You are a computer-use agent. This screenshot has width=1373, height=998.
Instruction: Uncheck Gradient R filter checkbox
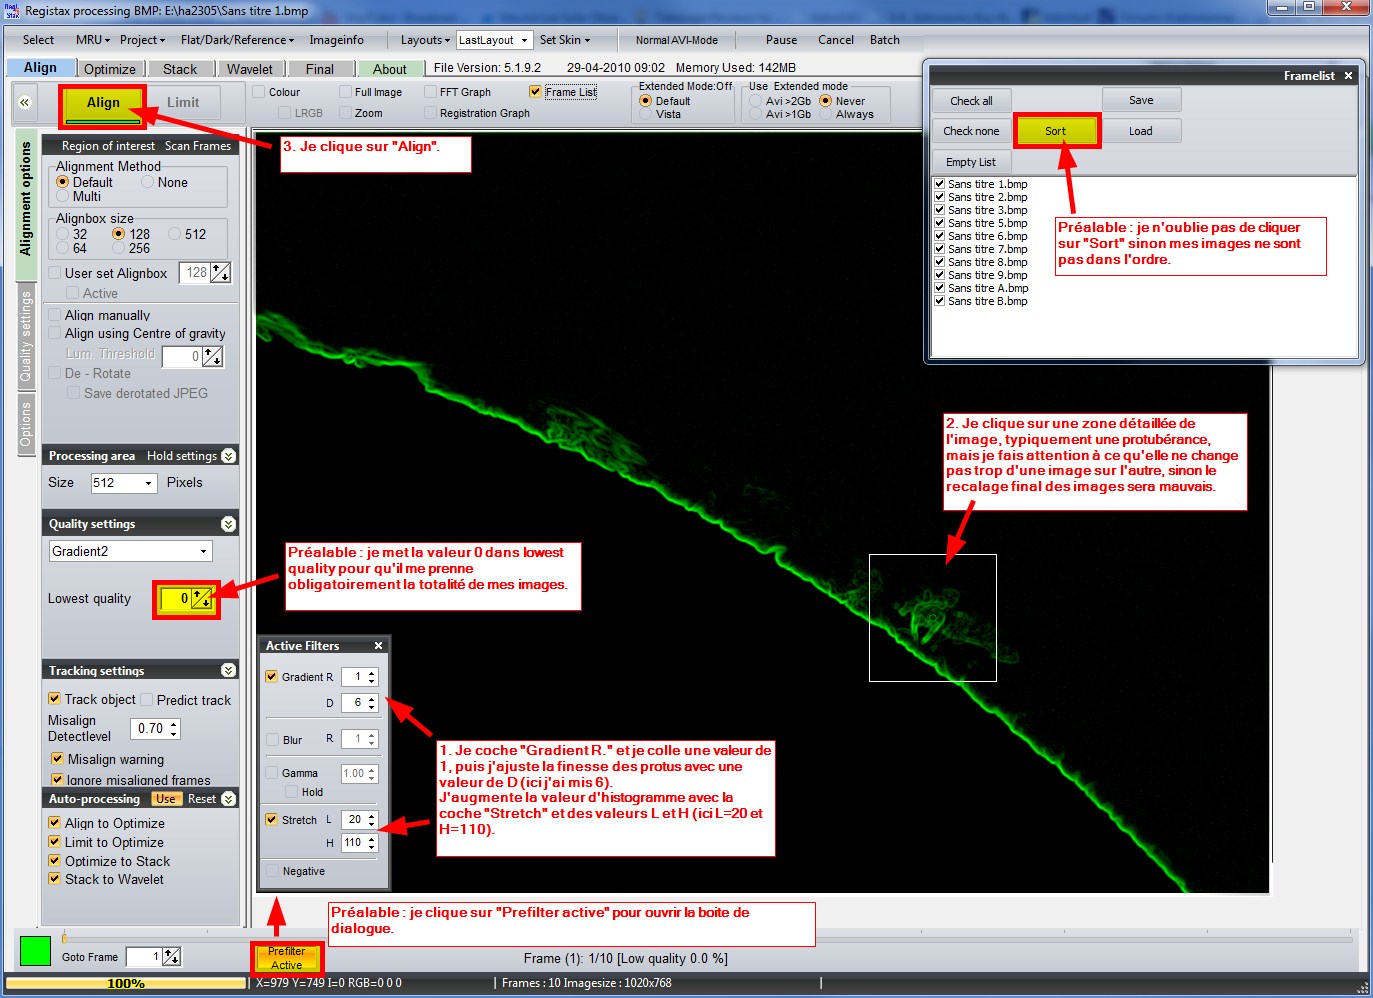271,677
